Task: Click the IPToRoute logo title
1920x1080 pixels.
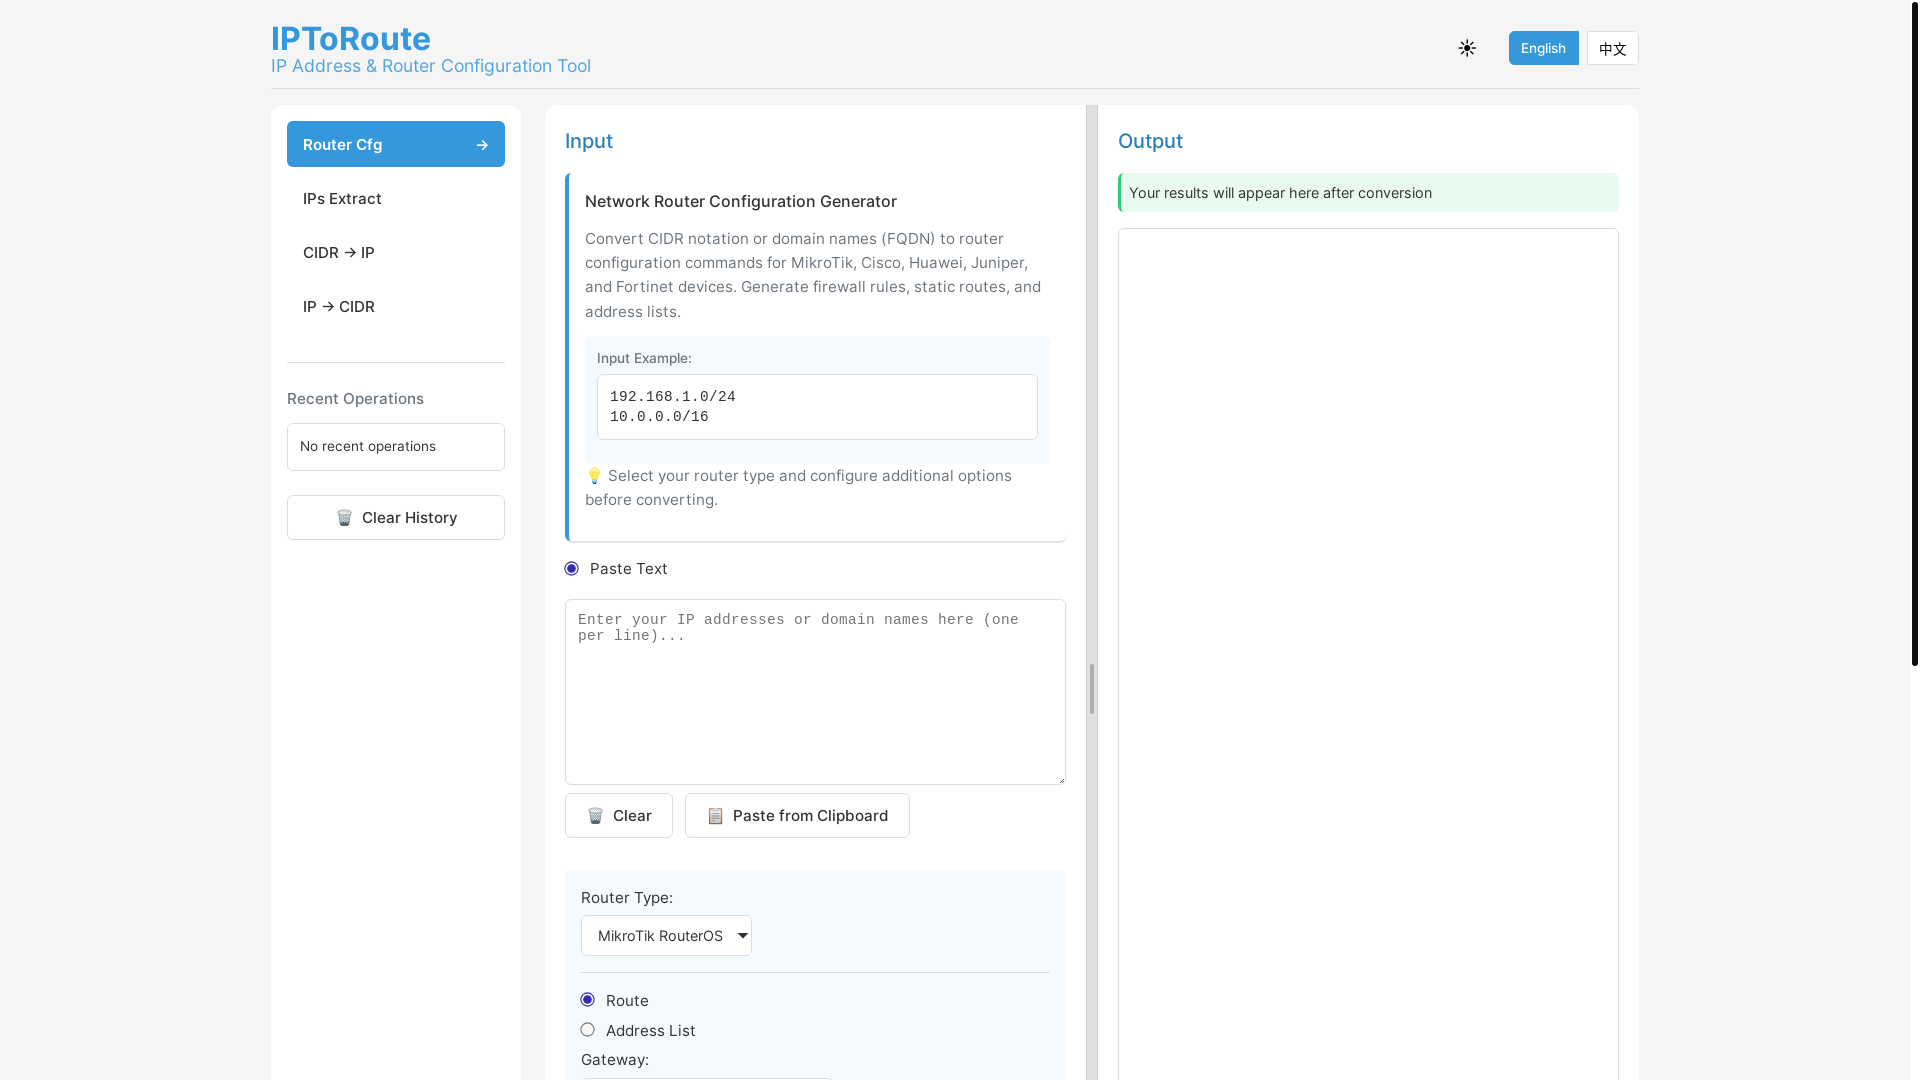Action: click(351, 38)
